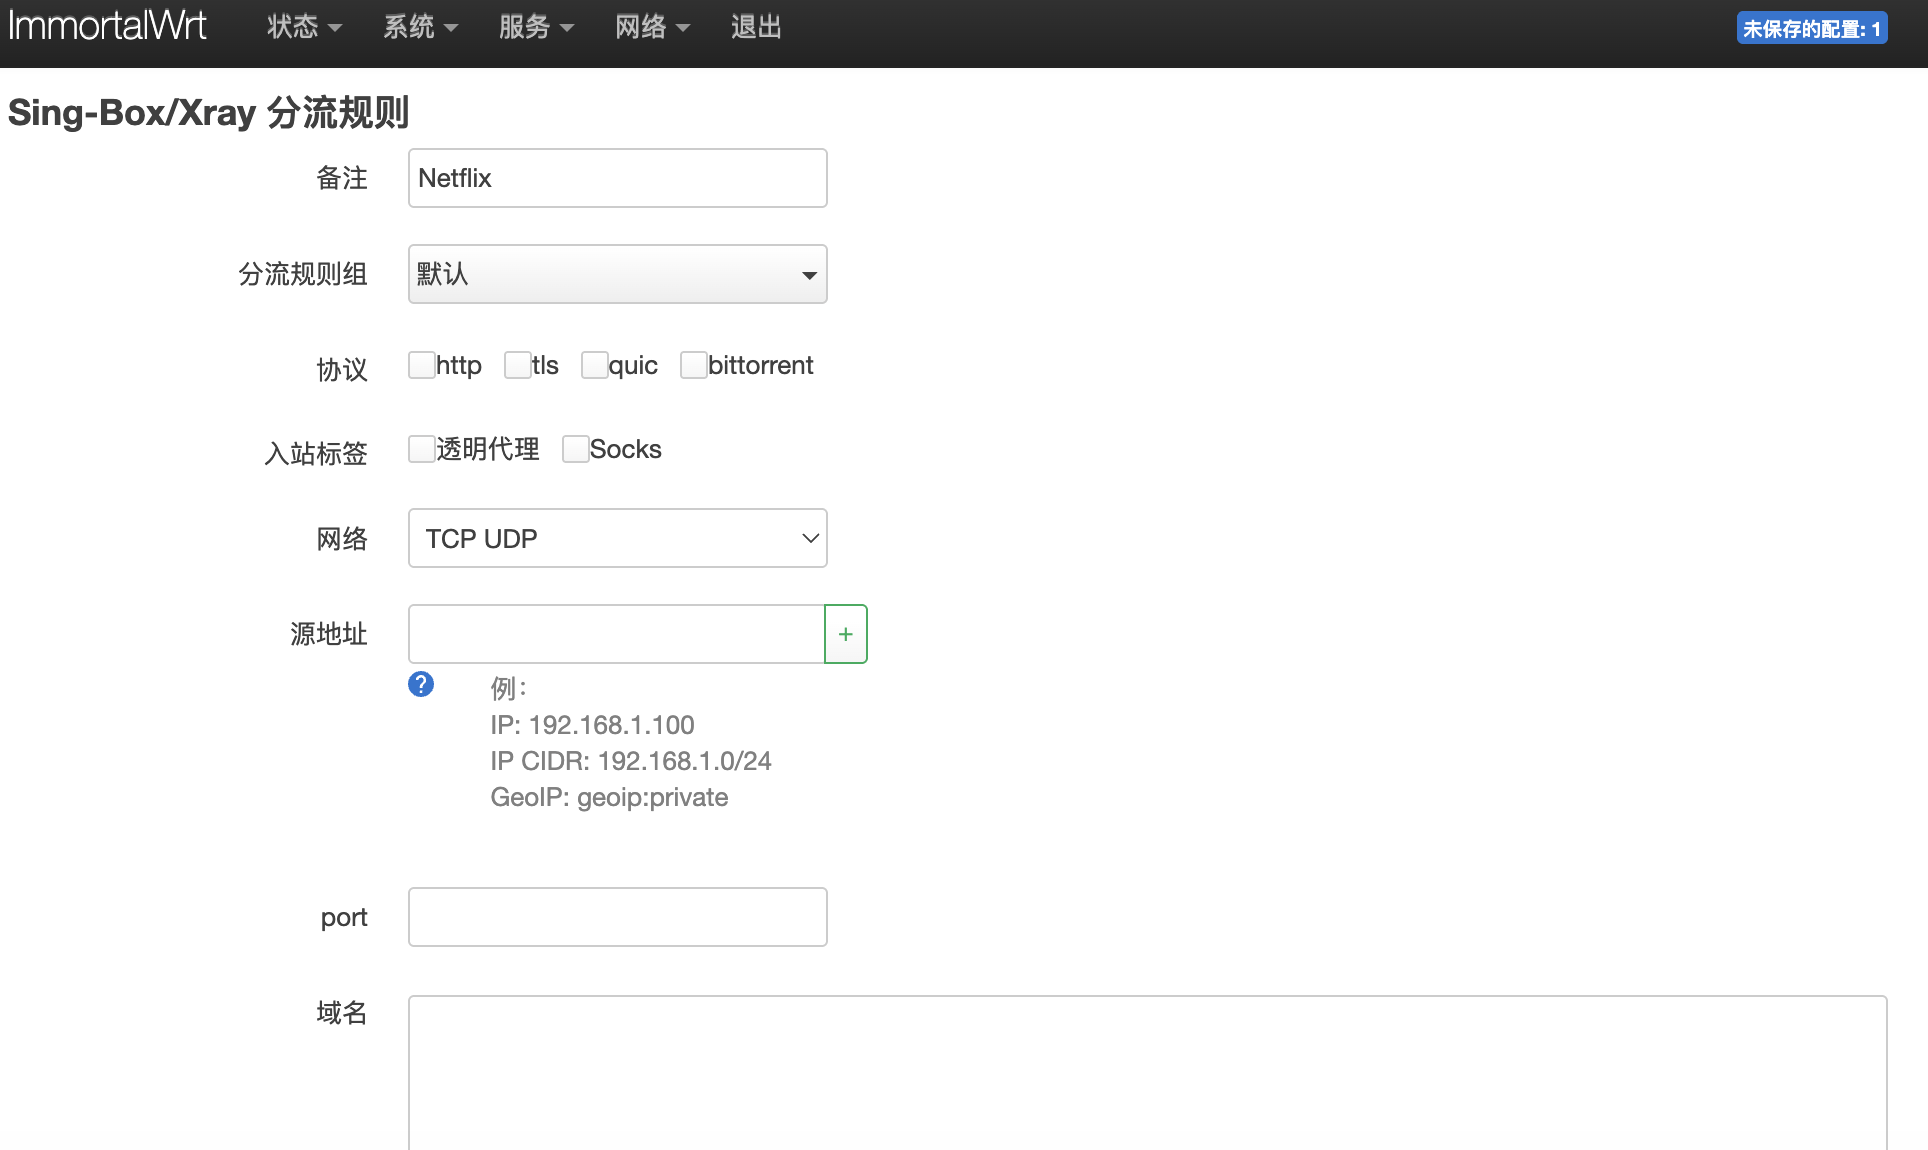Open the 未保存的配置: 1 badge

tap(1811, 29)
